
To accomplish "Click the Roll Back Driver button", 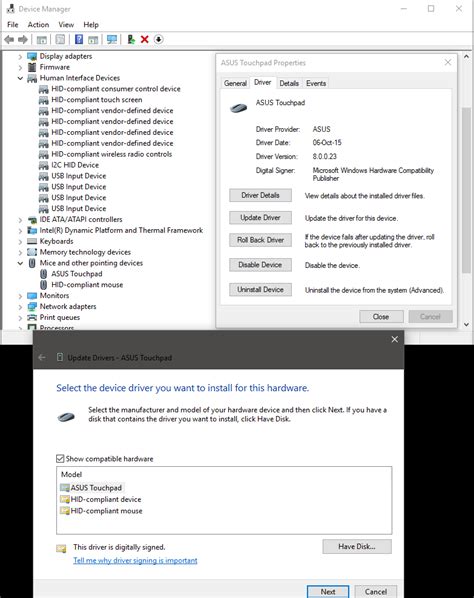I will point(260,240).
